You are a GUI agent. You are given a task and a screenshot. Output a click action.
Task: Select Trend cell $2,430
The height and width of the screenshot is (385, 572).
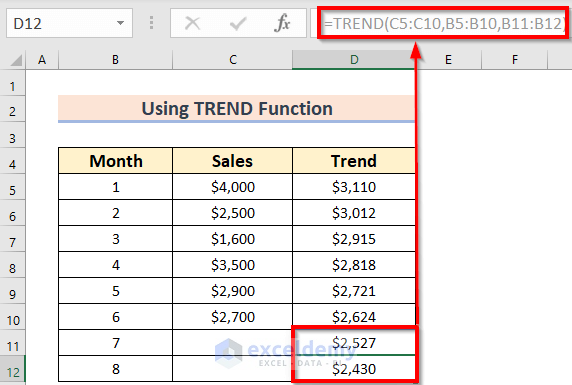(x=354, y=369)
